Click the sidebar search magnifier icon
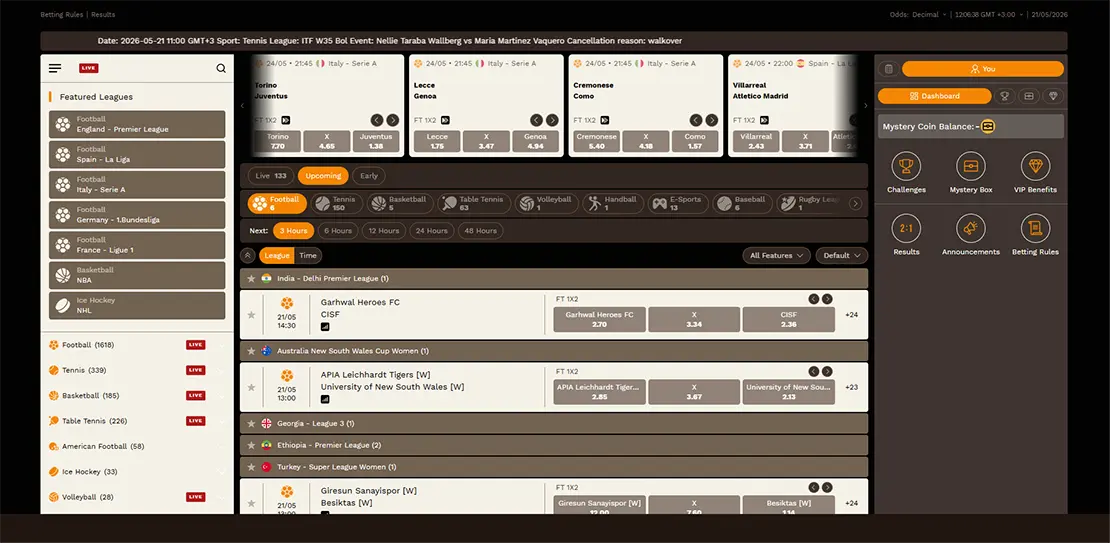Viewport: 1110px width, 543px height. [x=222, y=69]
